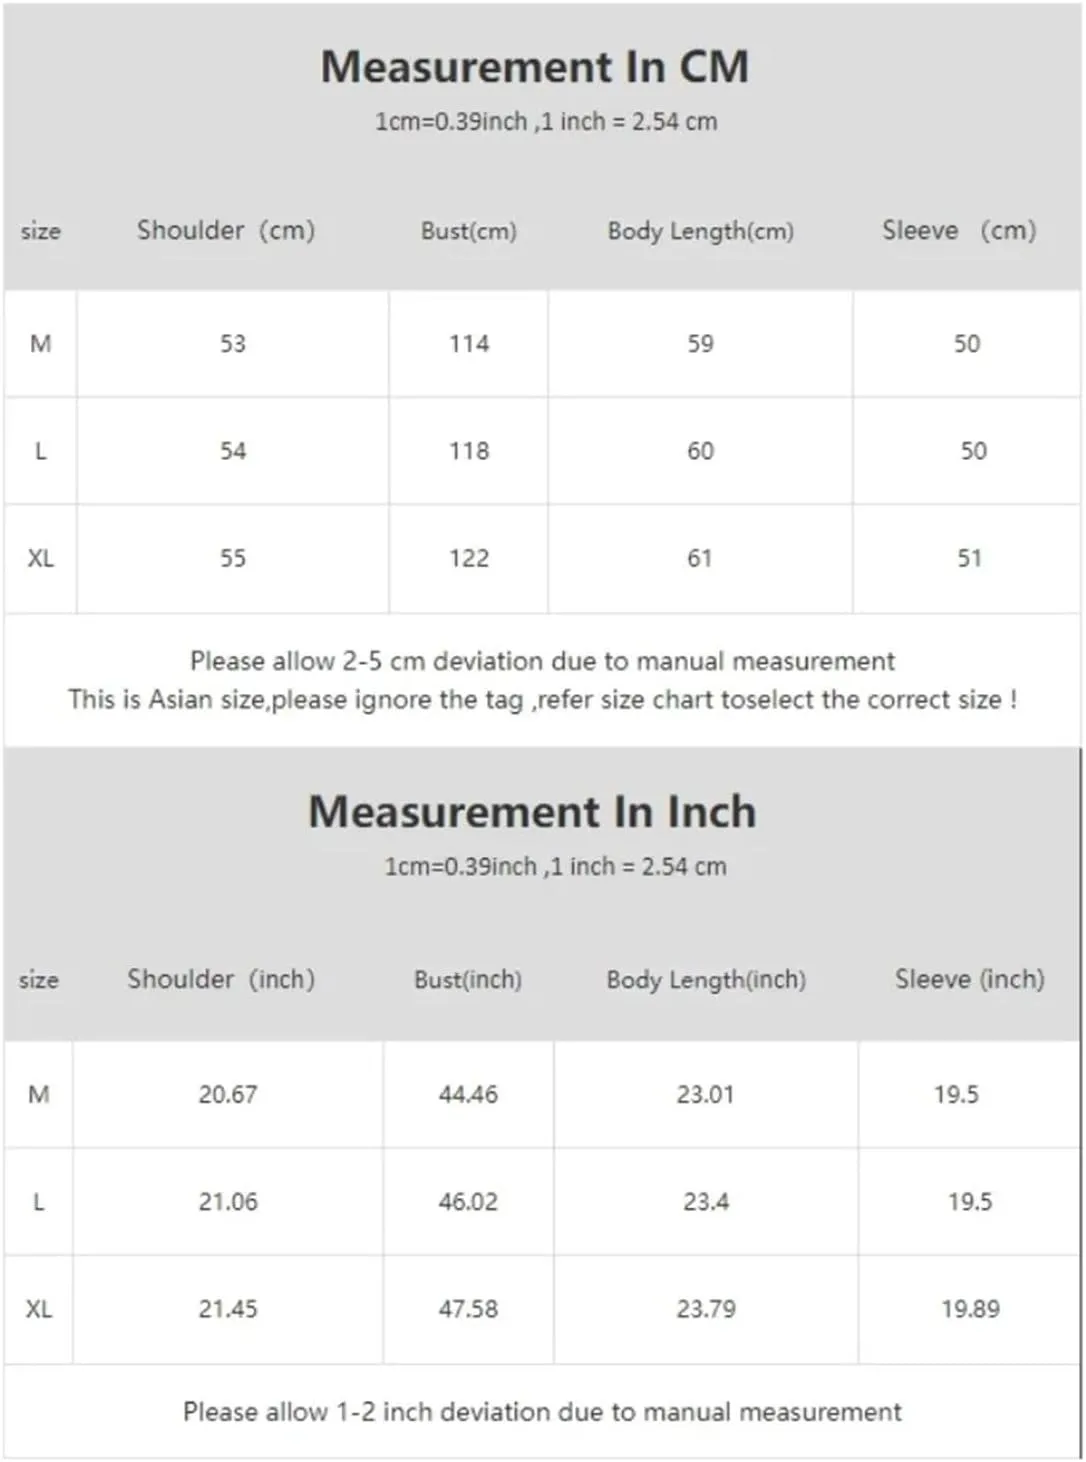Click the Body Length(cm) column header

click(701, 231)
